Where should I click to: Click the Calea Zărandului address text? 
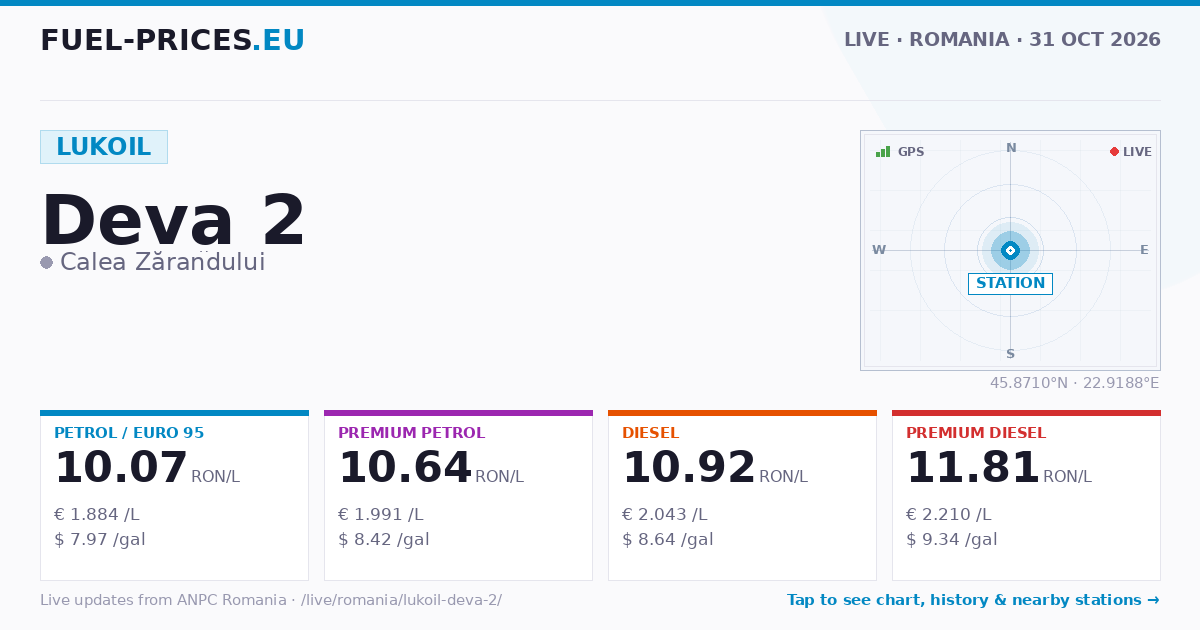click(163, 262)
